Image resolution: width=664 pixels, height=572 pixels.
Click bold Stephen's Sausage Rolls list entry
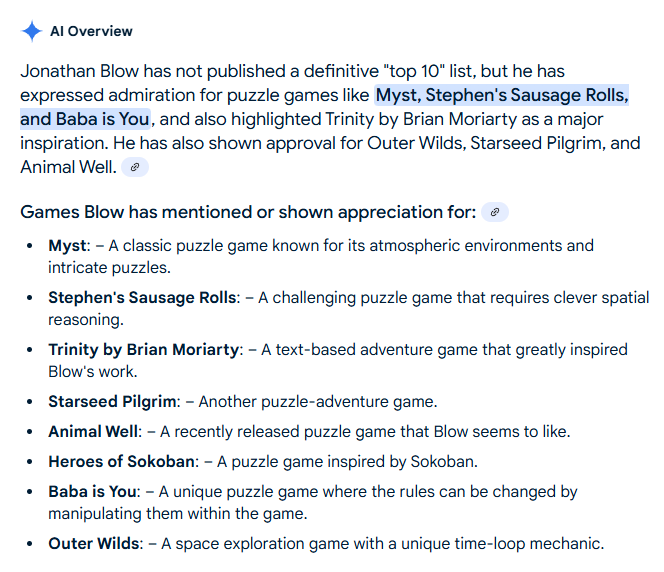pos(143,297)
